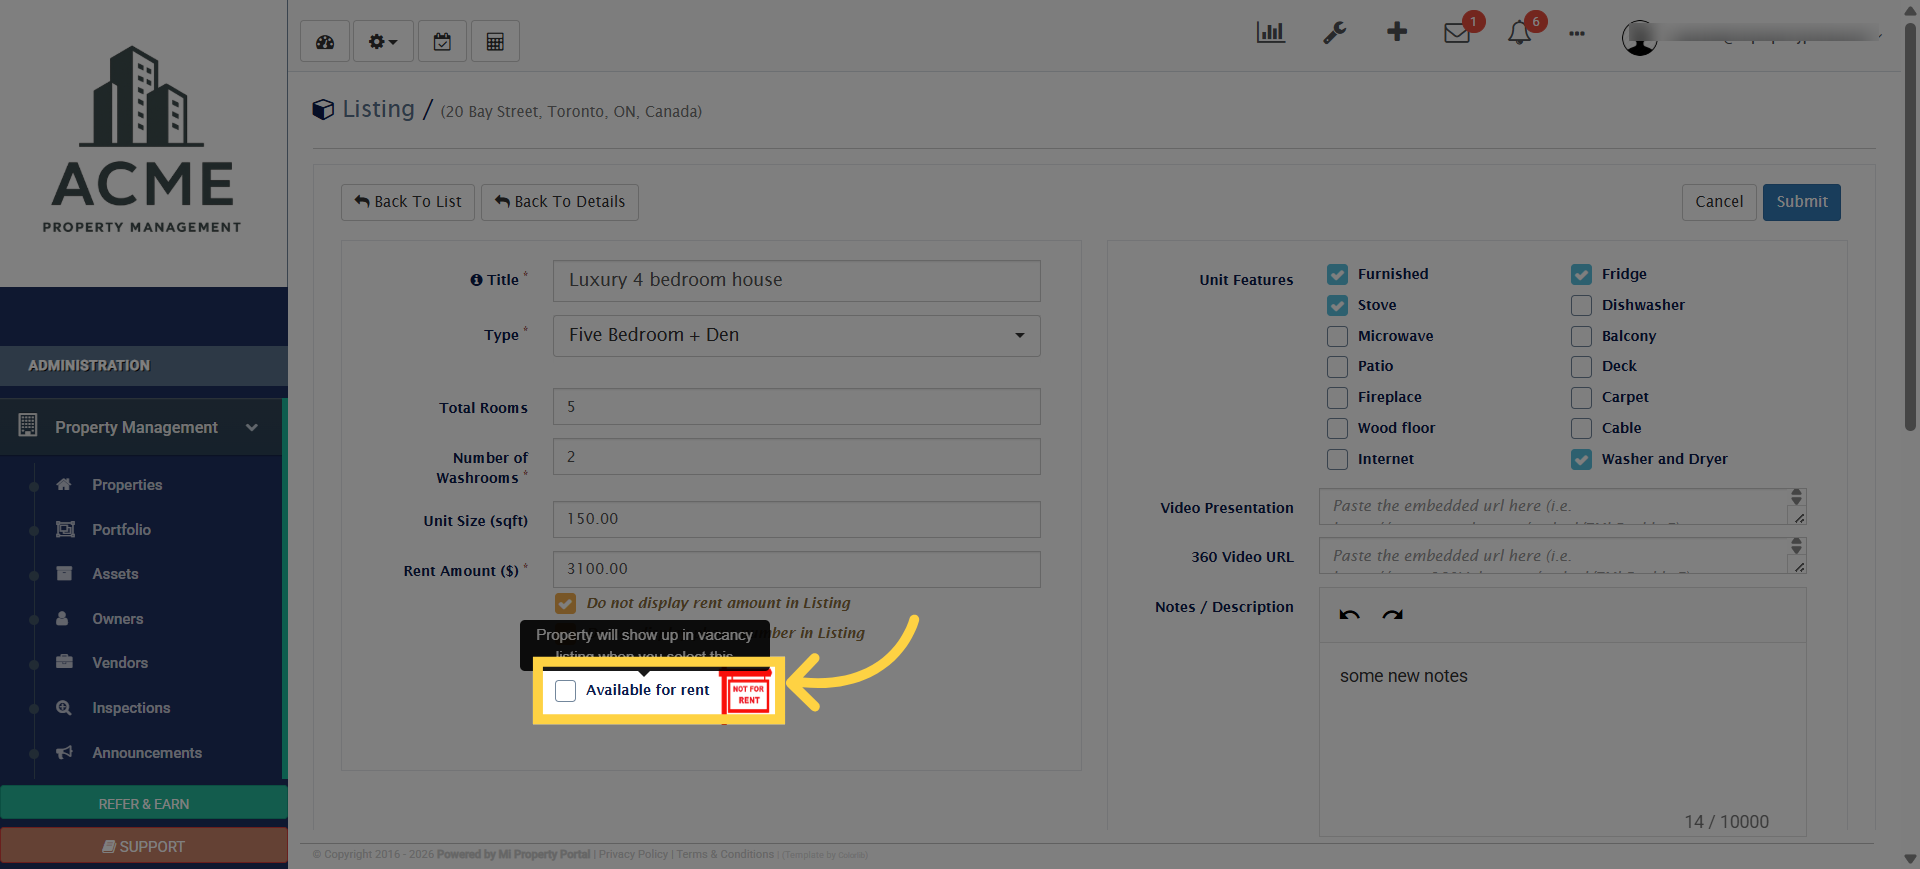Image resolution: width=1920 pixels, height=869 pixels.
Task: Open the bell notifications icon
Action: click(1519, 33)
